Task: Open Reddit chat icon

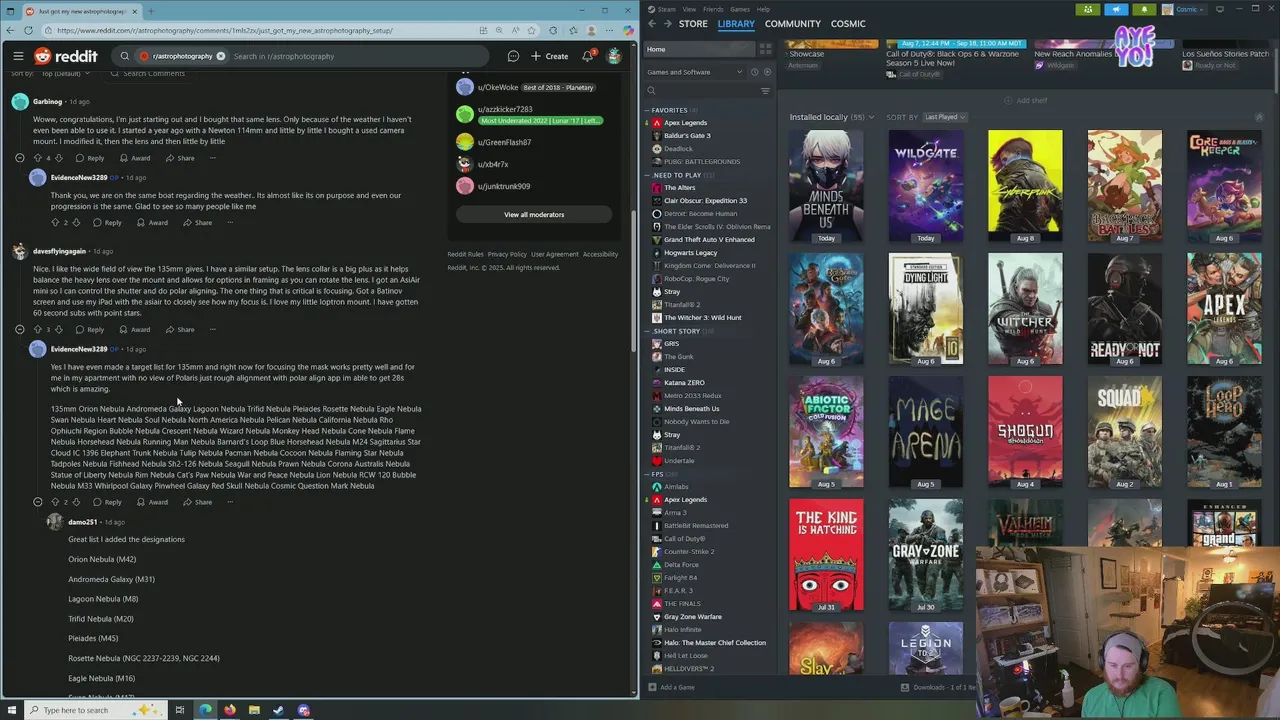Action: (x=513, y=56)
